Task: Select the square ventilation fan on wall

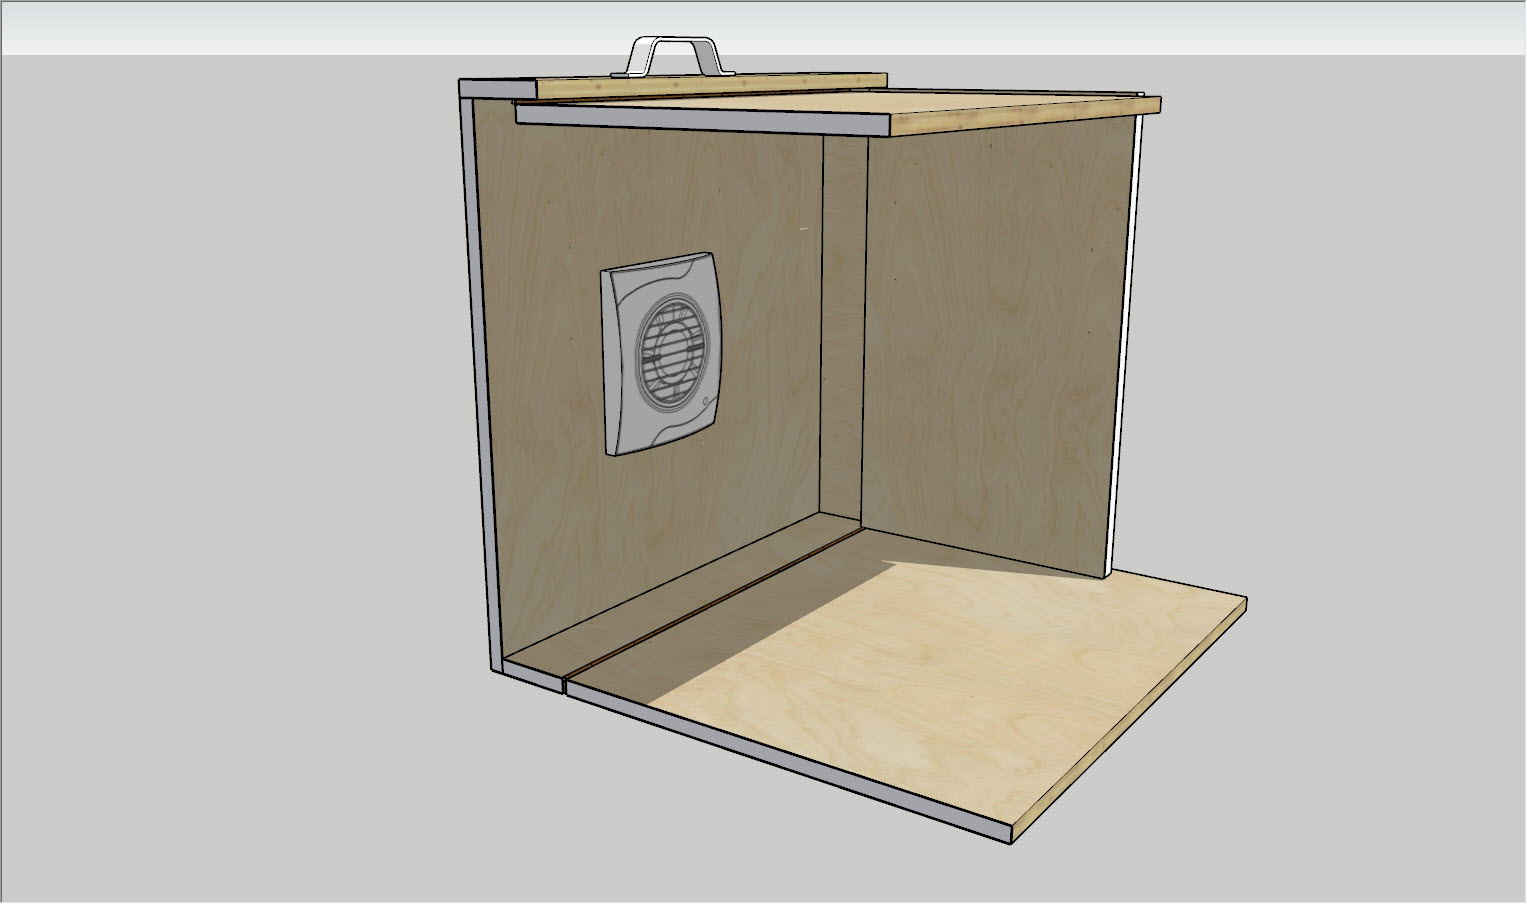Action: 659,353
